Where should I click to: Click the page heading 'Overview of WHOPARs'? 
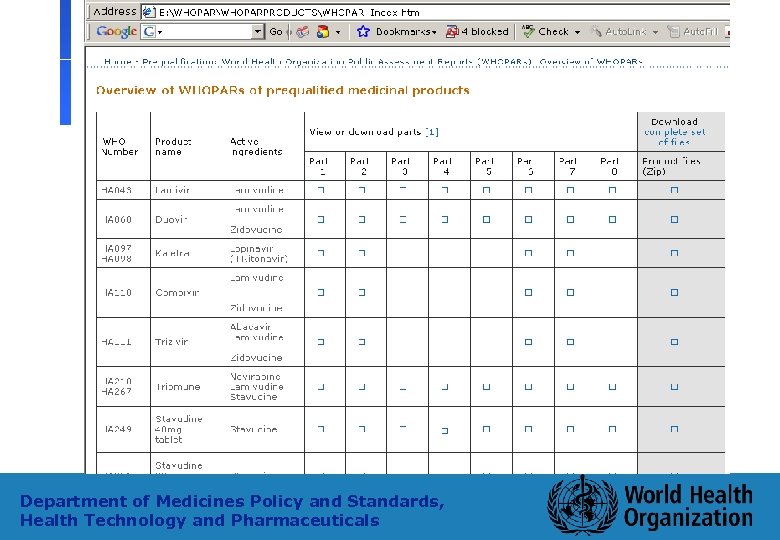pos(283,90)
